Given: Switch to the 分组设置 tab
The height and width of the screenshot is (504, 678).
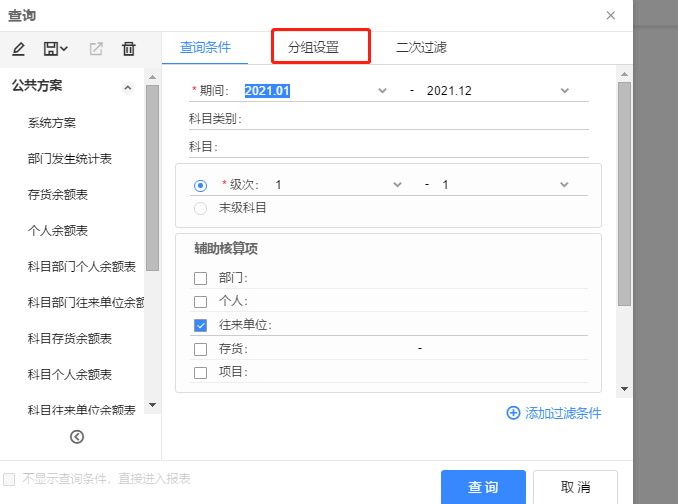Looking at the screenshot, I should (x=313, y=47).
